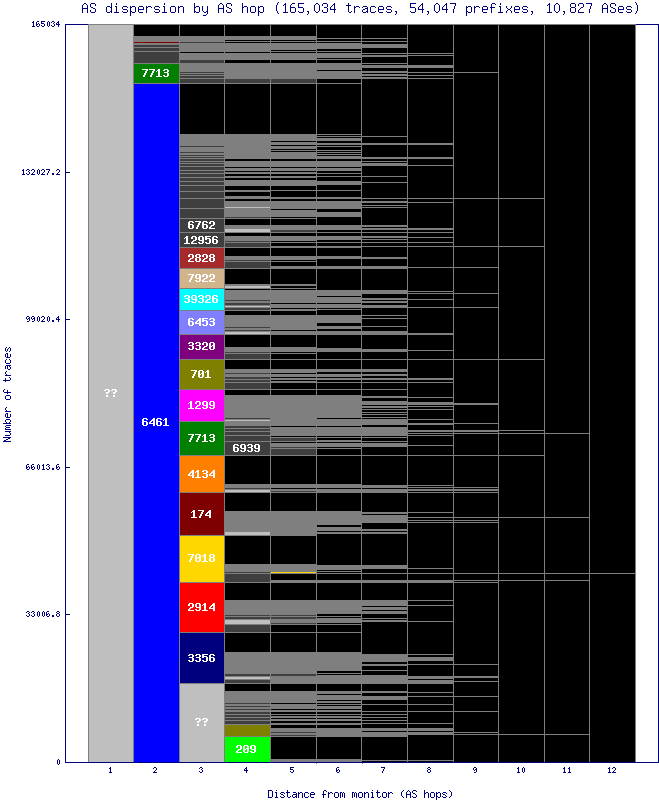659x800 pixels.
Task: Click the cyan AS 39326 block
Action: pos(201,299)
